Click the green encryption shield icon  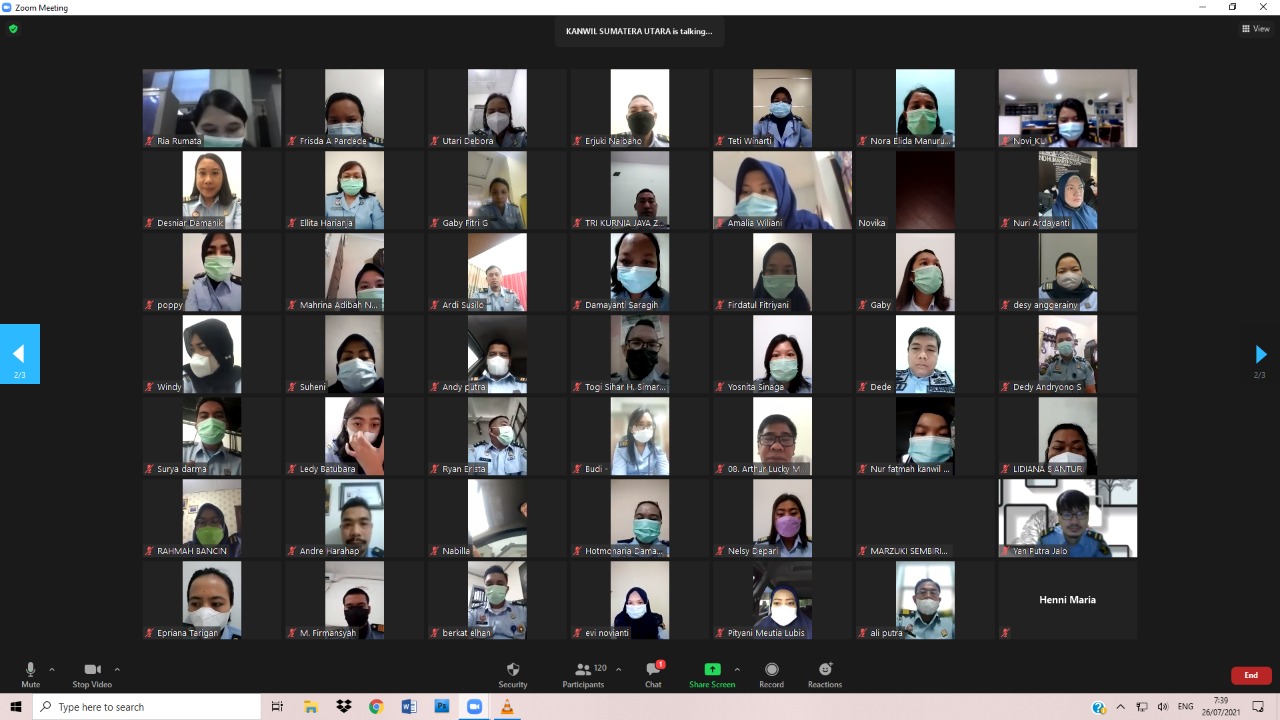click(x=13, y=29)
